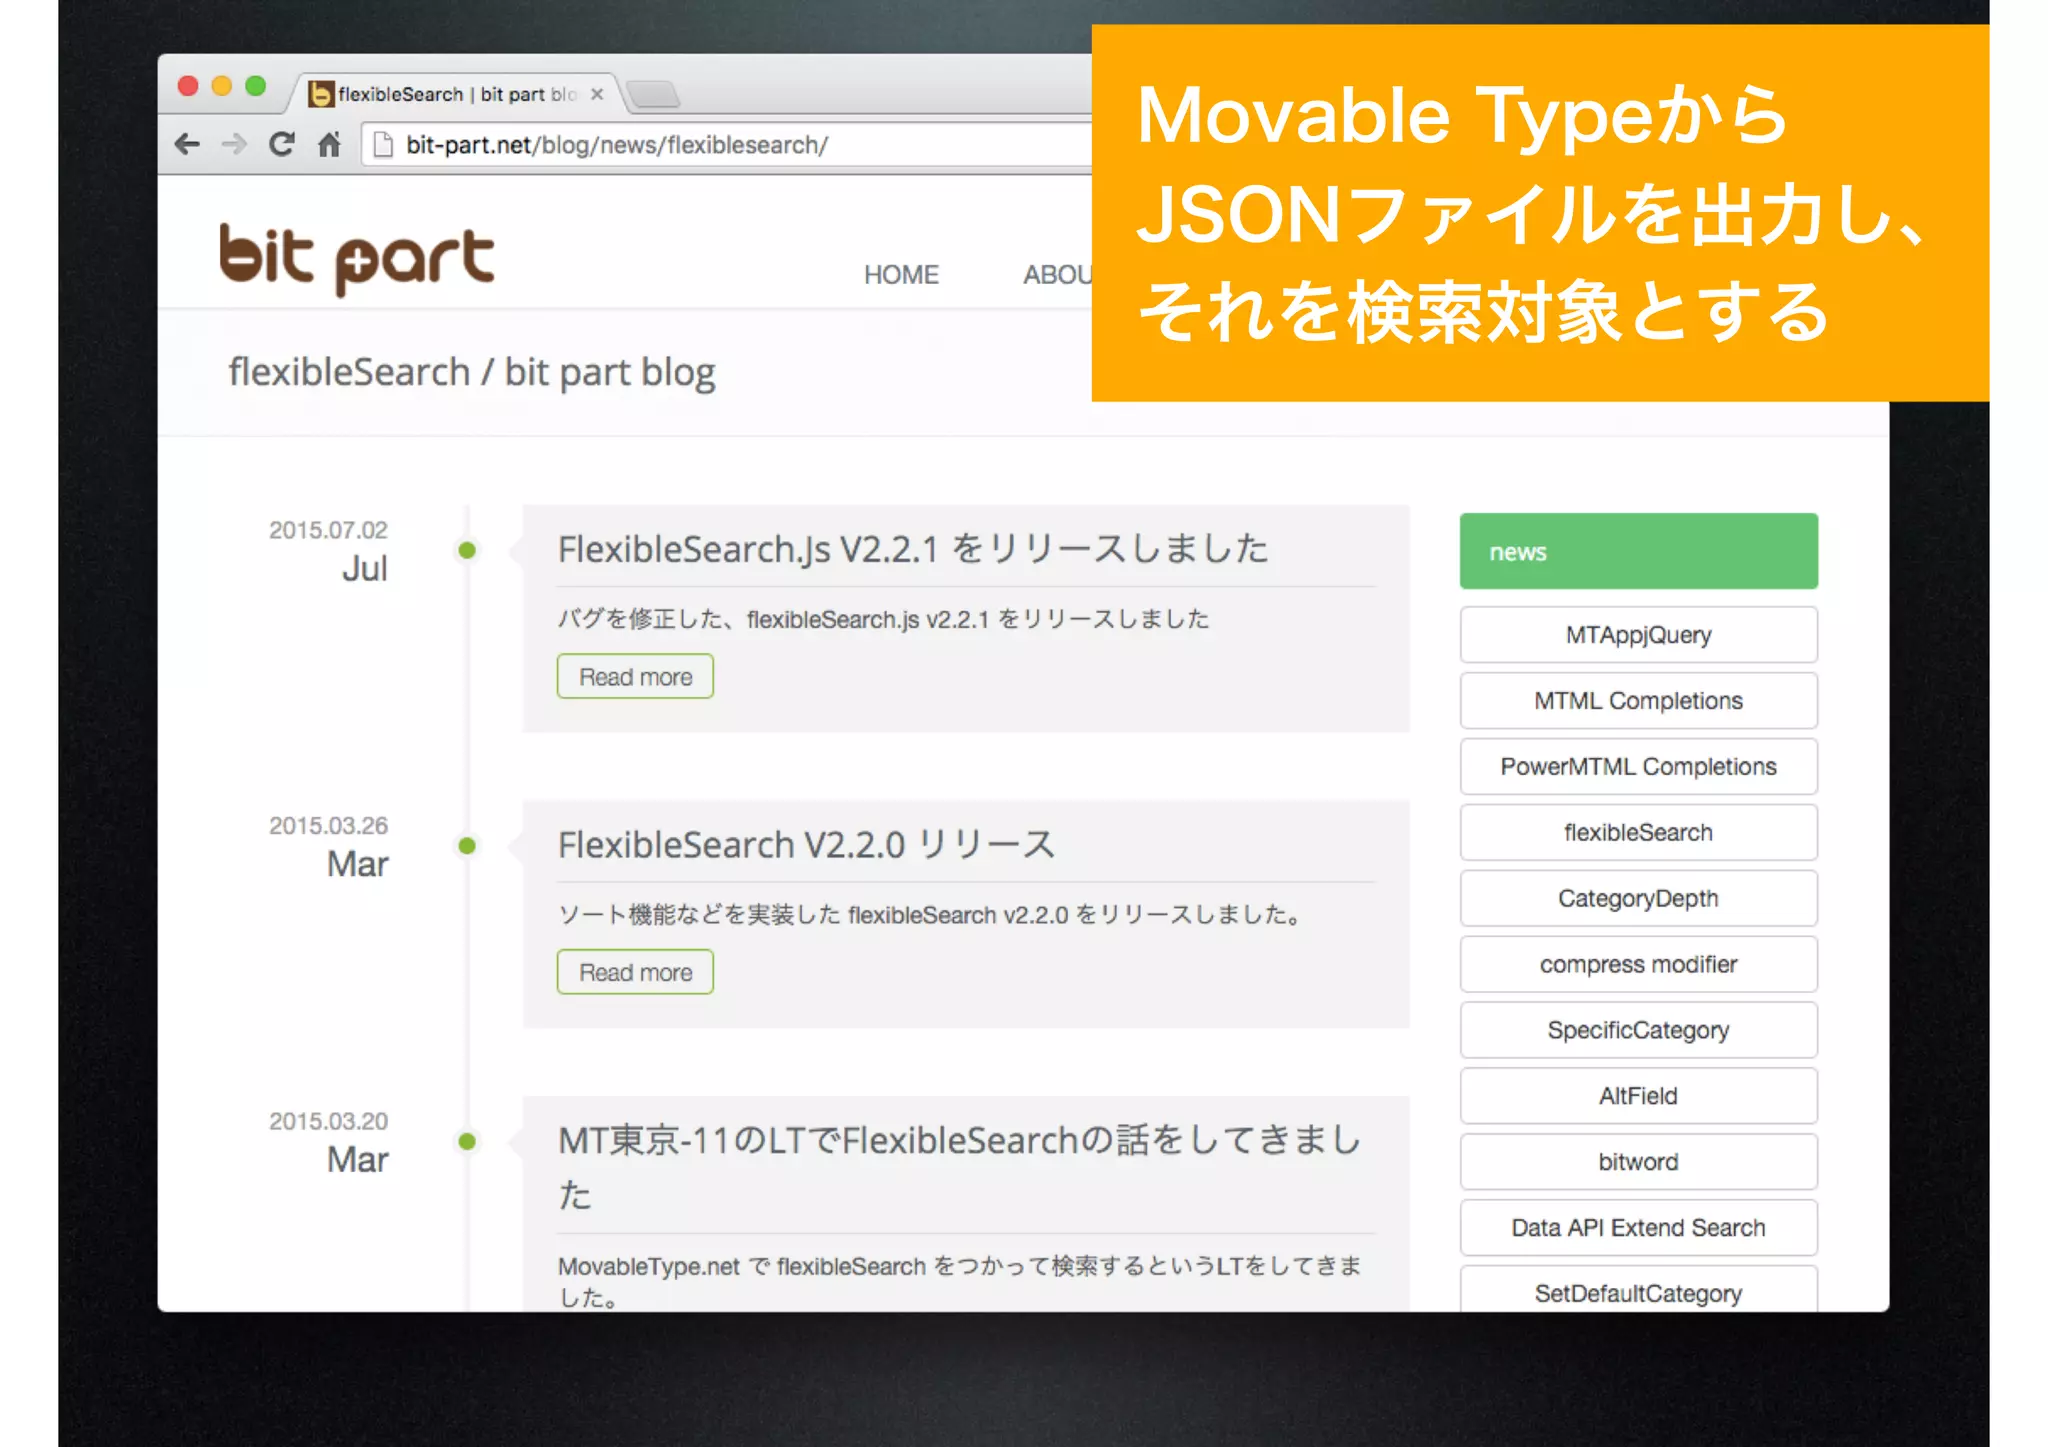Open the HOME navigation item
This screenshot has height=1447, width=2048.
901,275
